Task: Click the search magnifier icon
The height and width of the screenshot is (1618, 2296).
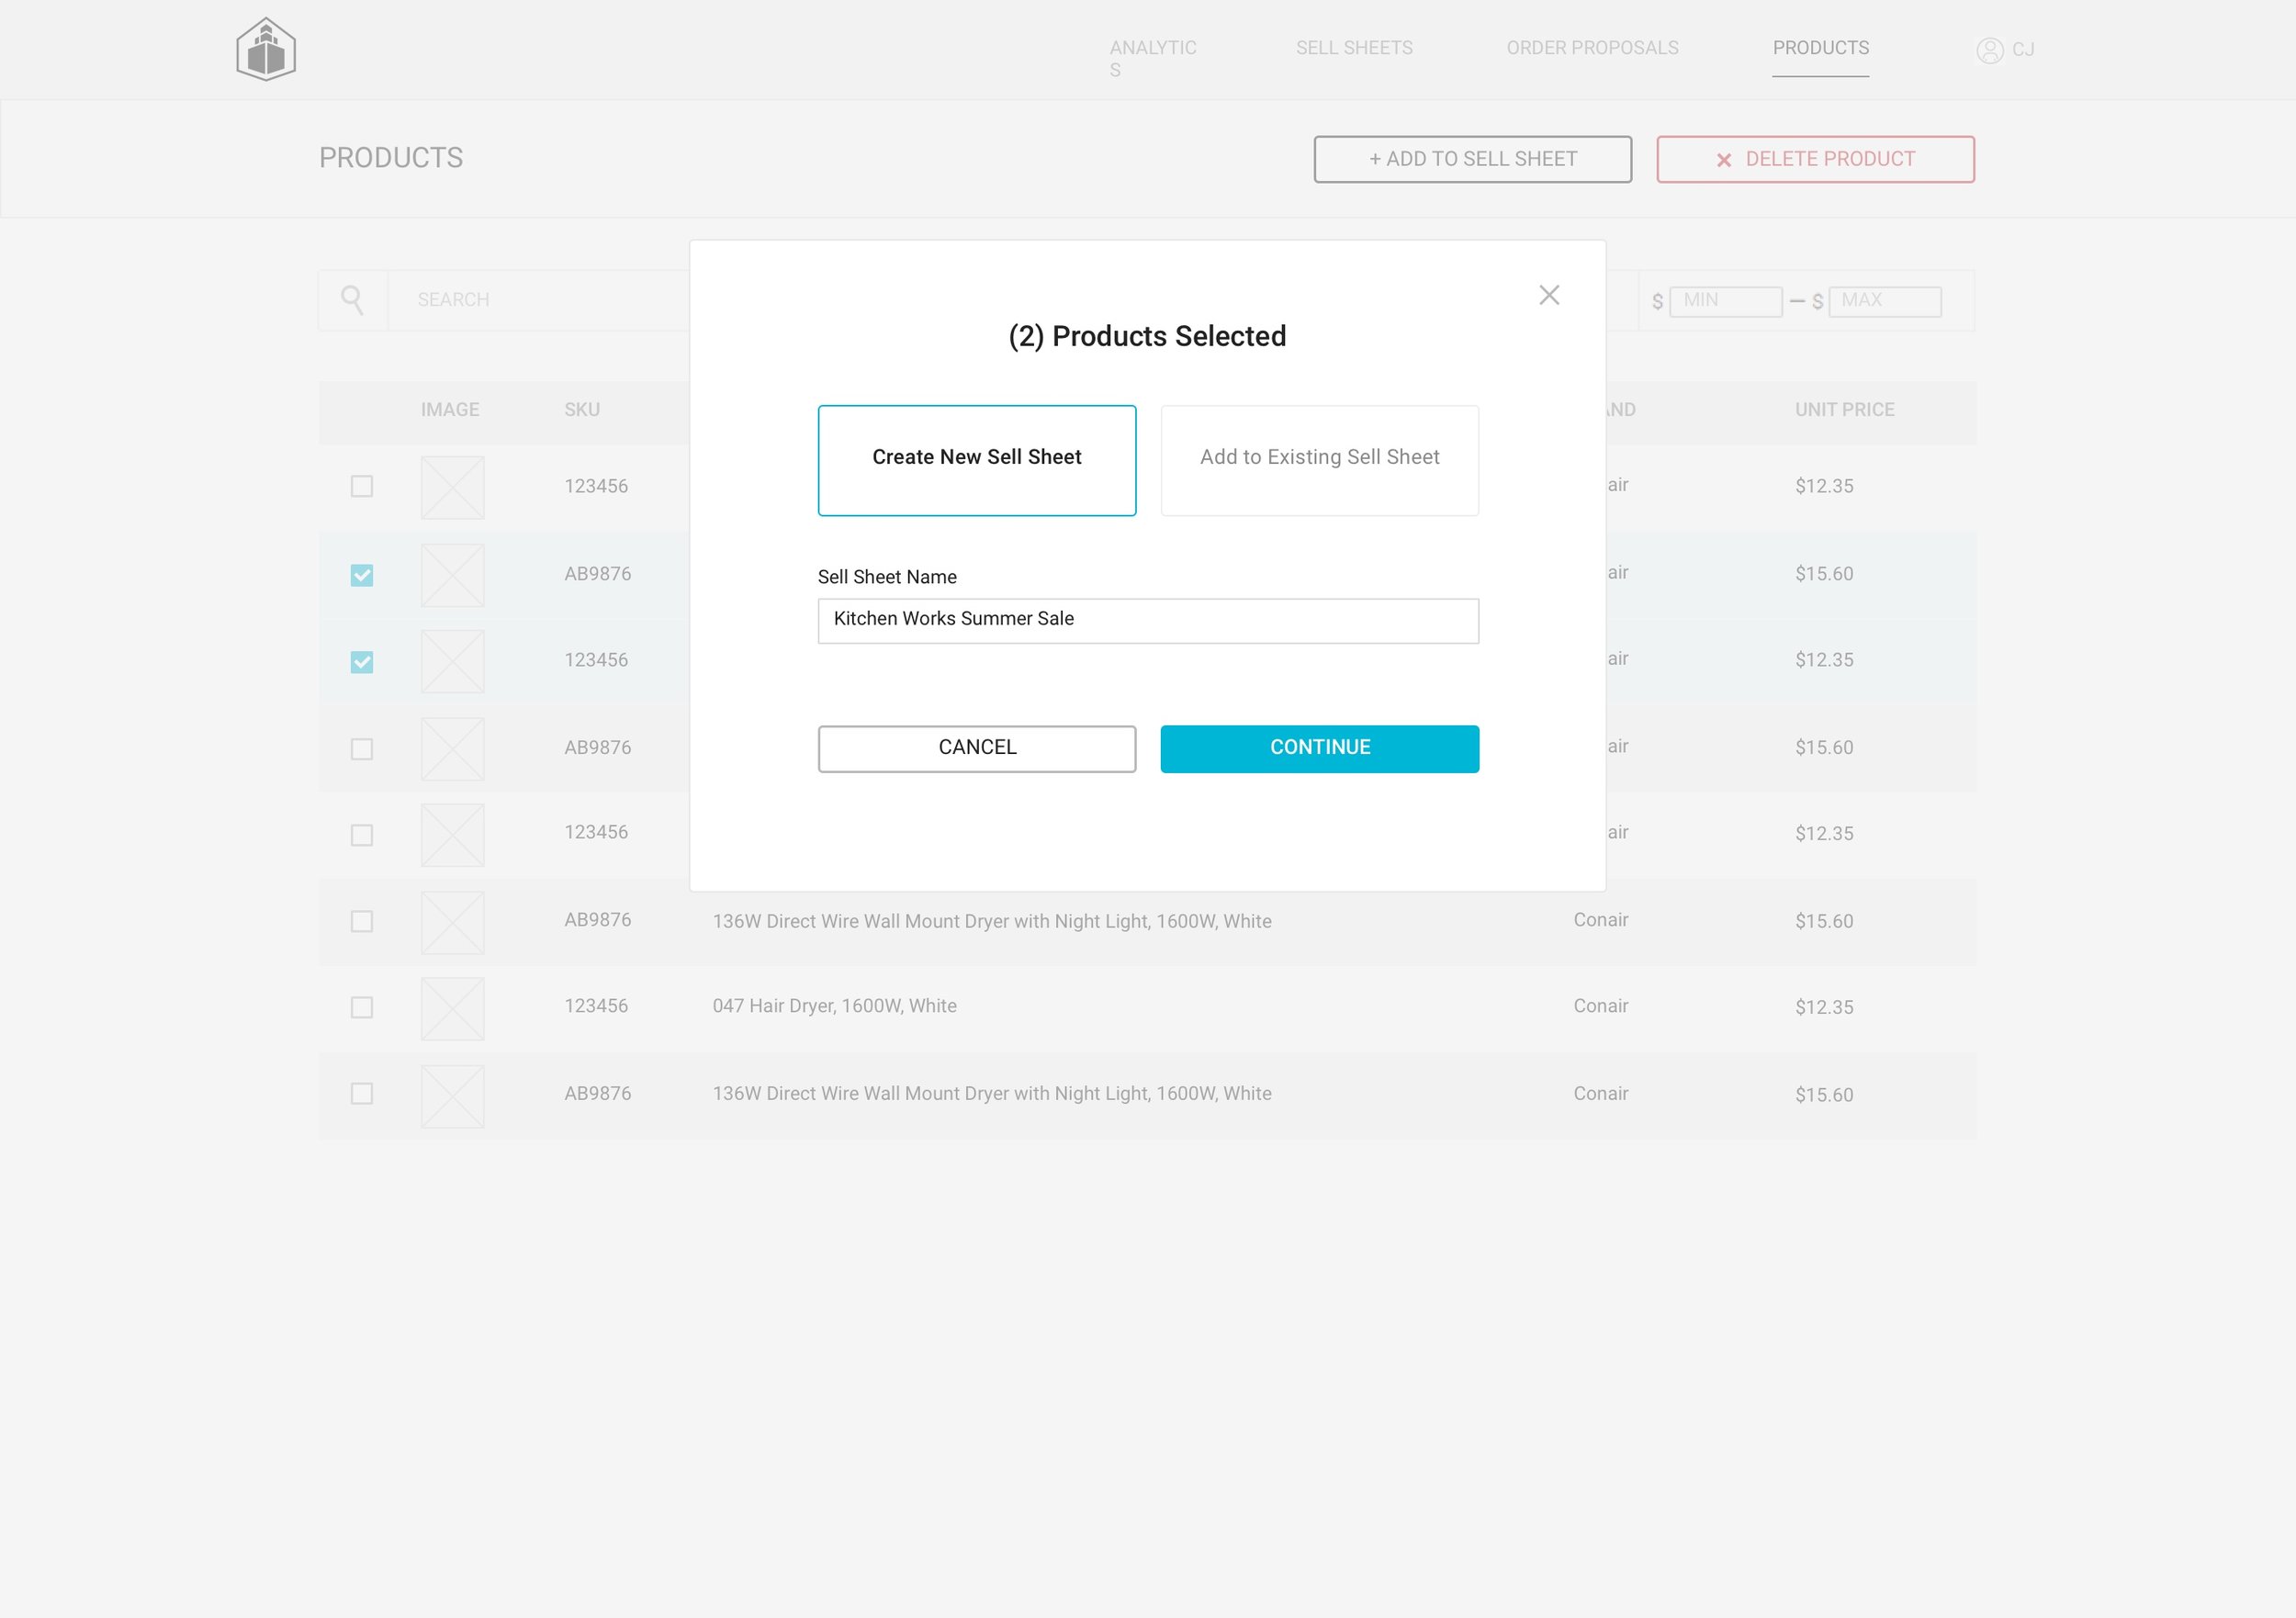Action: tap(352, 301)
